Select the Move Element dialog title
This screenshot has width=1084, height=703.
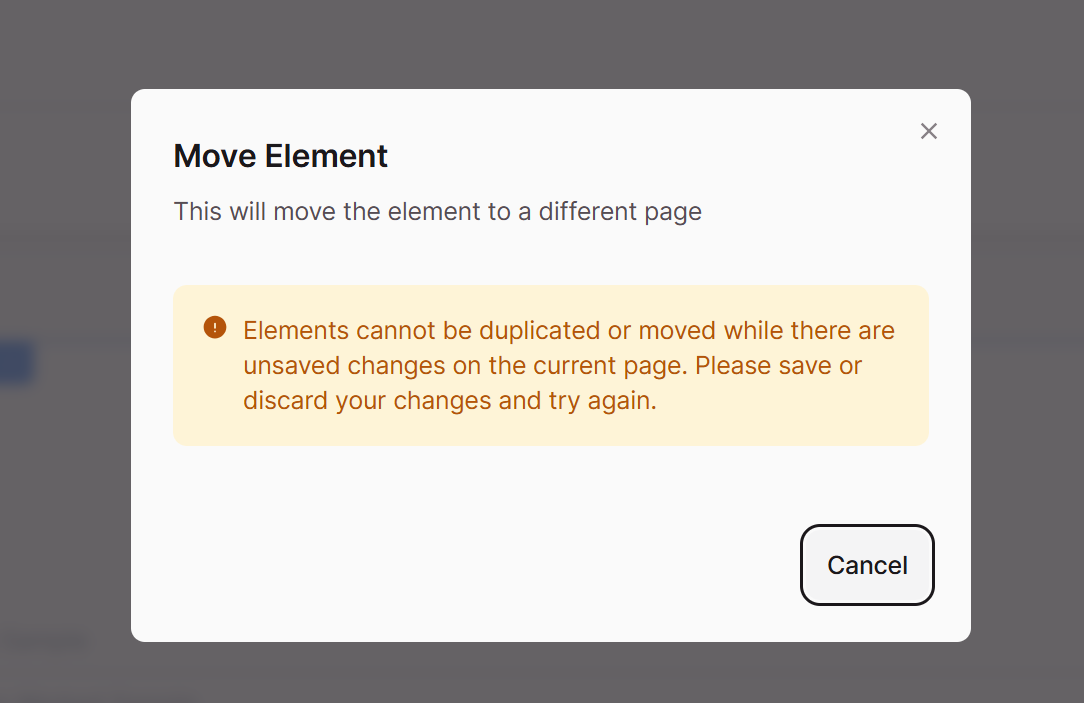click(280, 156)
